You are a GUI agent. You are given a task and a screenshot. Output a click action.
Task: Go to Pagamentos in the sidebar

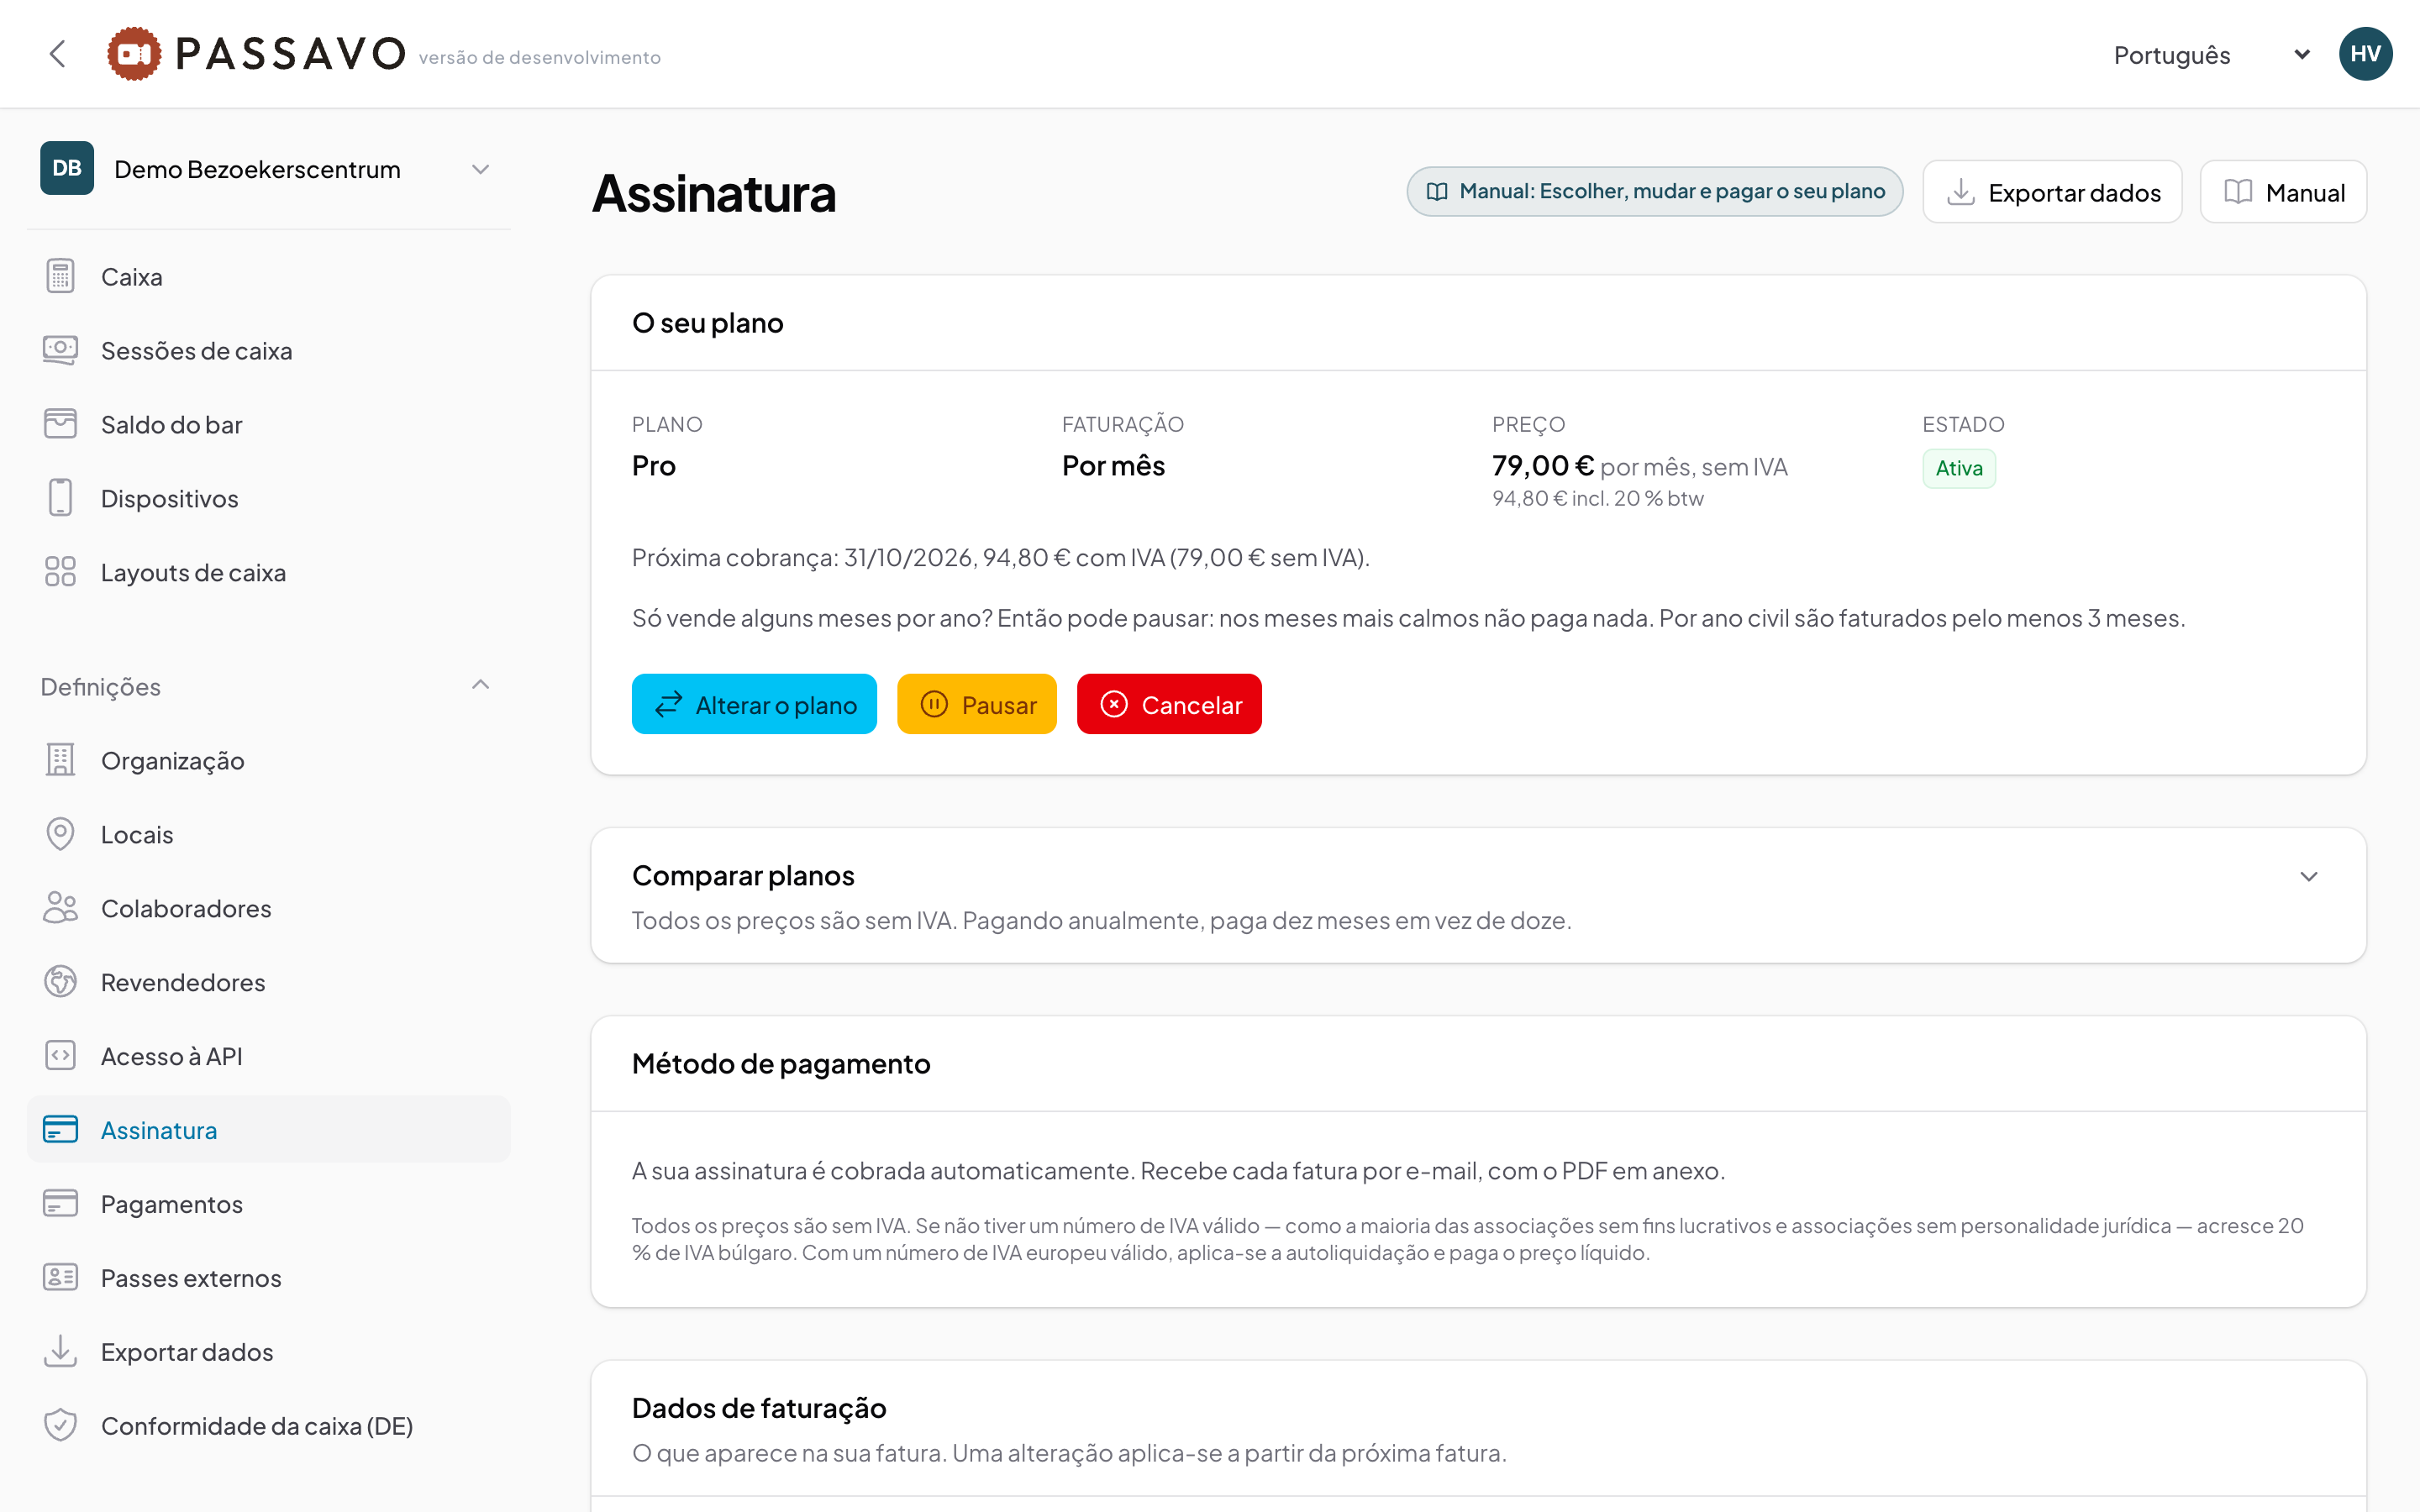[x=268, y=1204]
